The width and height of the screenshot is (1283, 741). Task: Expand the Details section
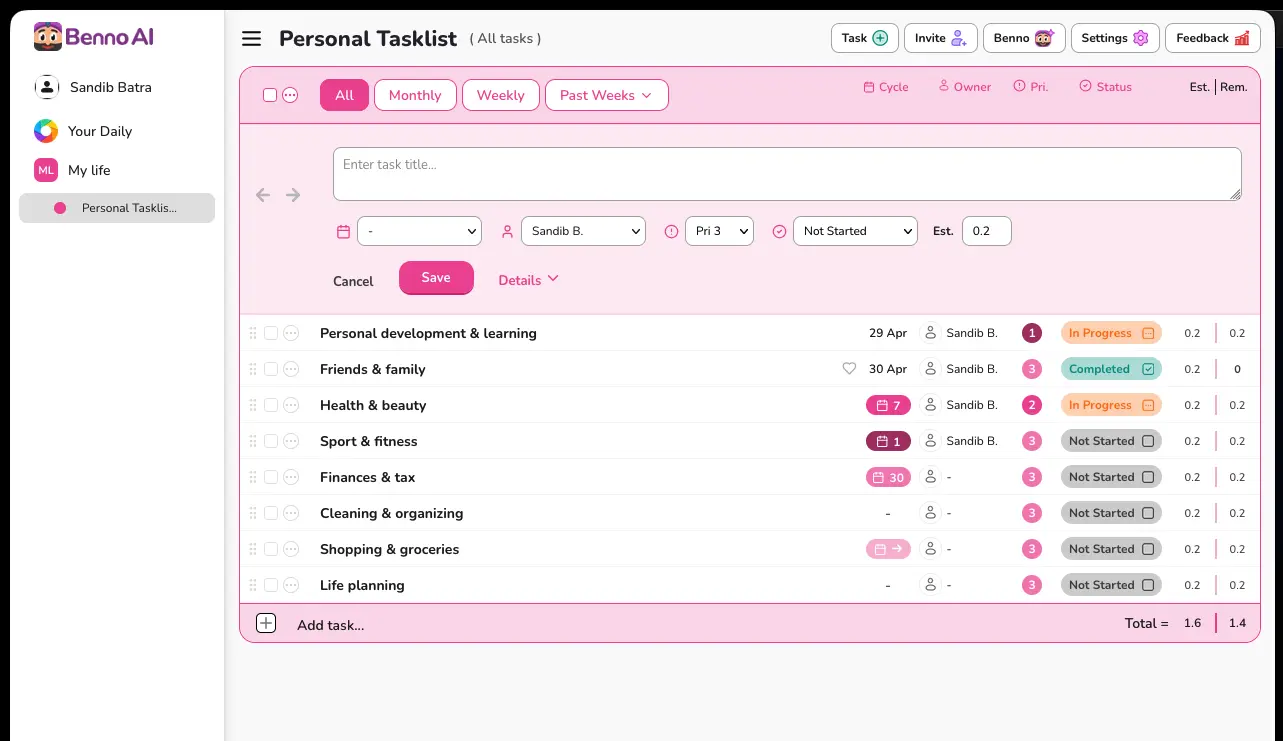click(x=528, y=280)
